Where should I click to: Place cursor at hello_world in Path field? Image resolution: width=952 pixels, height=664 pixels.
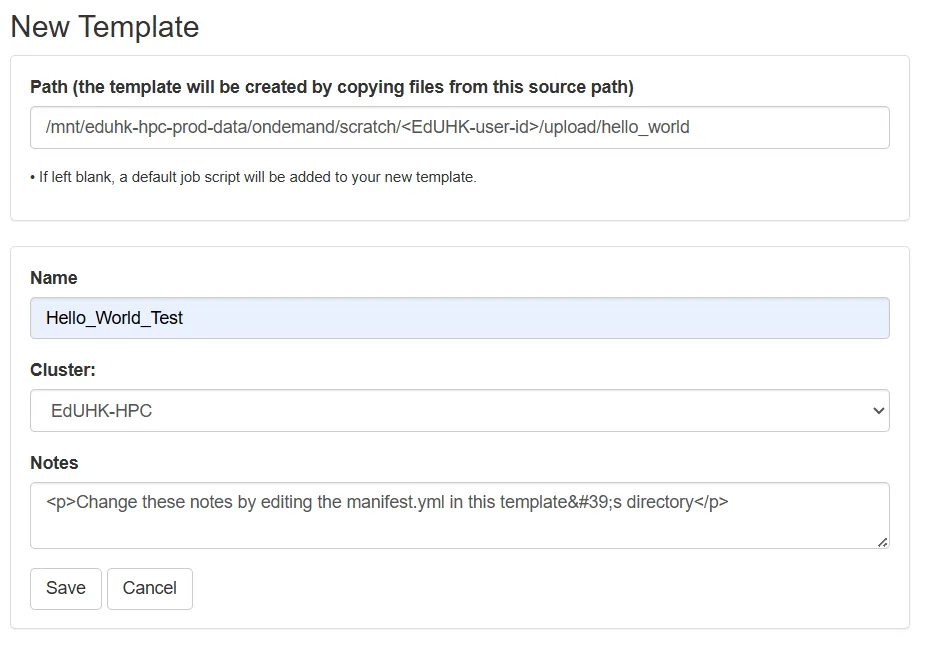point(646,128)
